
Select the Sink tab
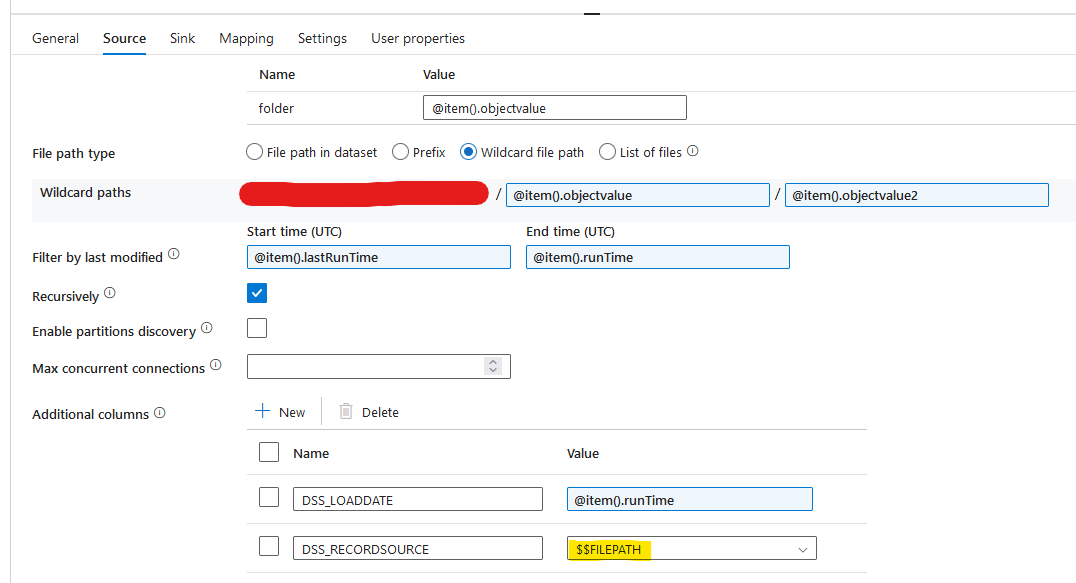pos(182,38)
